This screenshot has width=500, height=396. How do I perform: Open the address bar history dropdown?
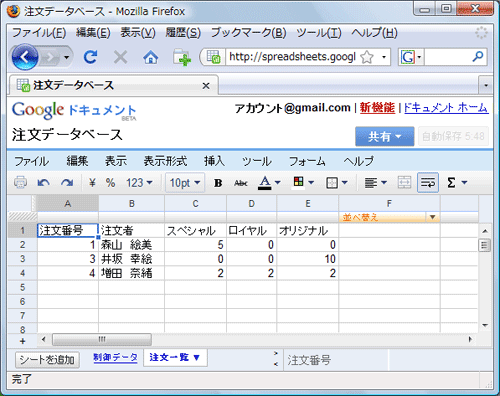click(x=384, y=57)
